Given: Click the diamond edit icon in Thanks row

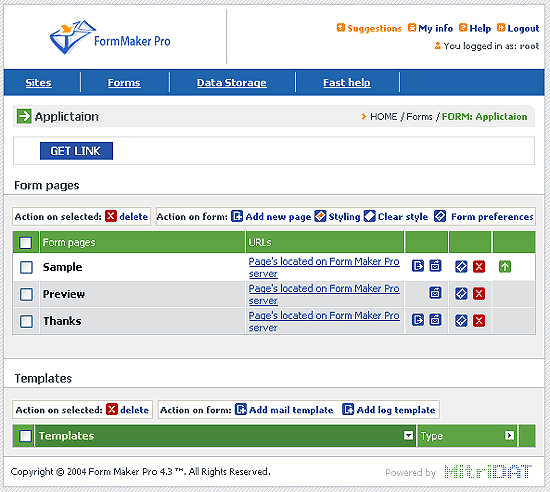Looking at the screenshot, I should click(461, 321).
